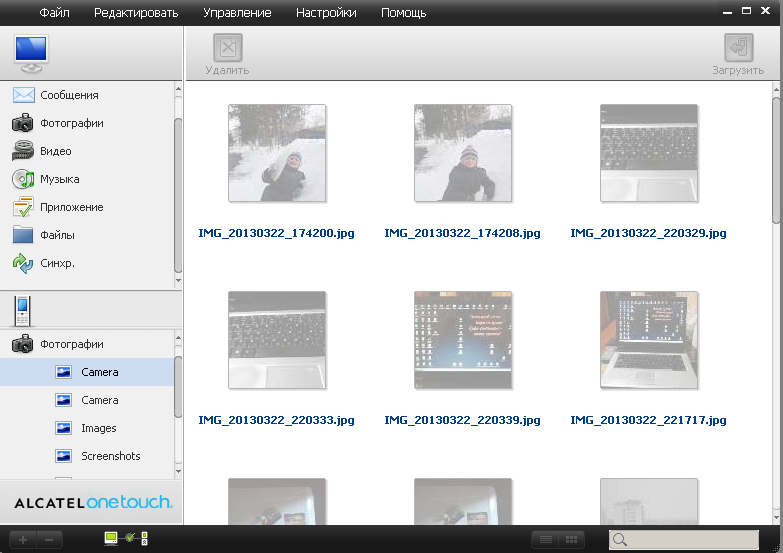Screen dimensions: 783x553
Task: Click in the search input field
Action: coord(684,540)
